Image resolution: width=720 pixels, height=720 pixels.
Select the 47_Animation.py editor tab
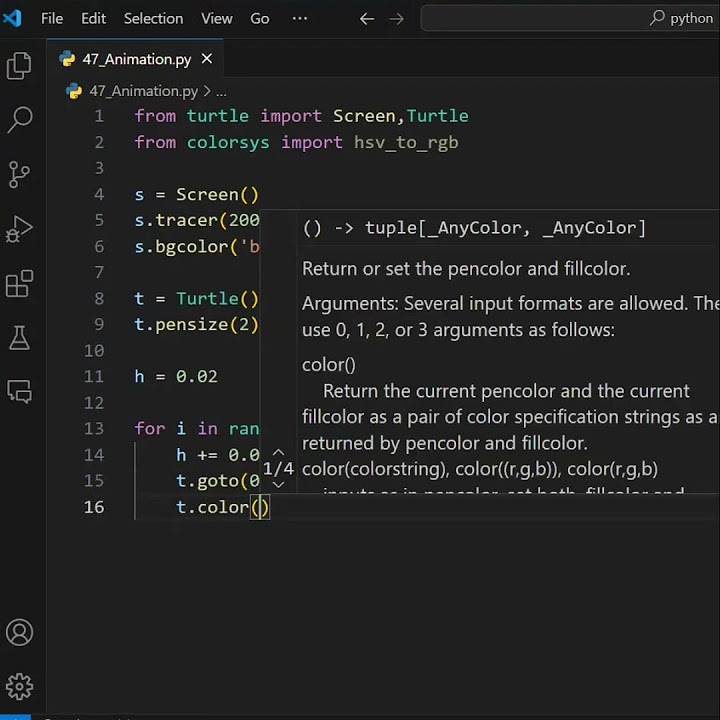pos(135,59)
